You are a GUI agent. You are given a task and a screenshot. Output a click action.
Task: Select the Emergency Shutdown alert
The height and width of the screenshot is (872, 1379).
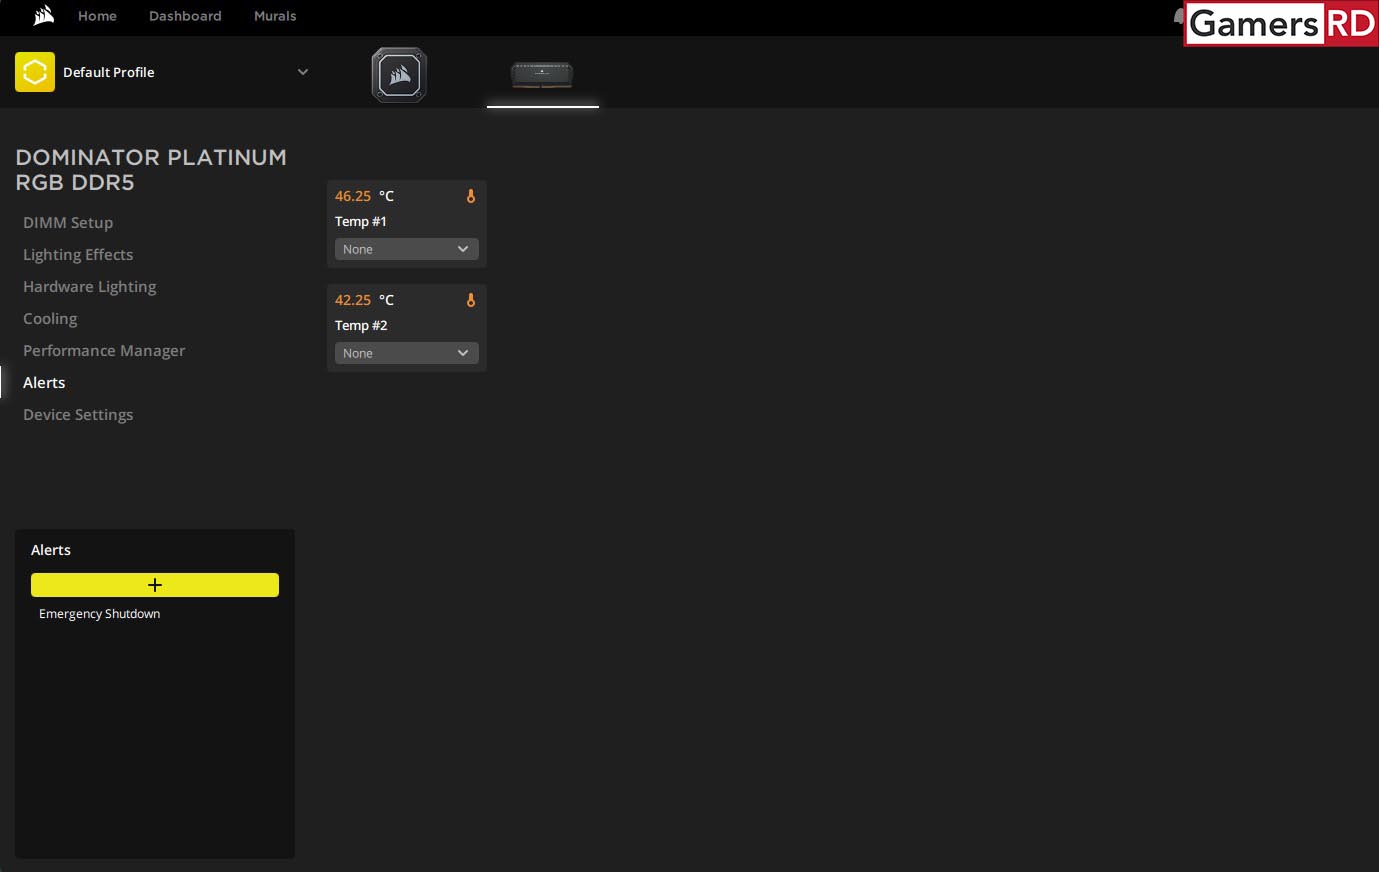coord(100,614)
